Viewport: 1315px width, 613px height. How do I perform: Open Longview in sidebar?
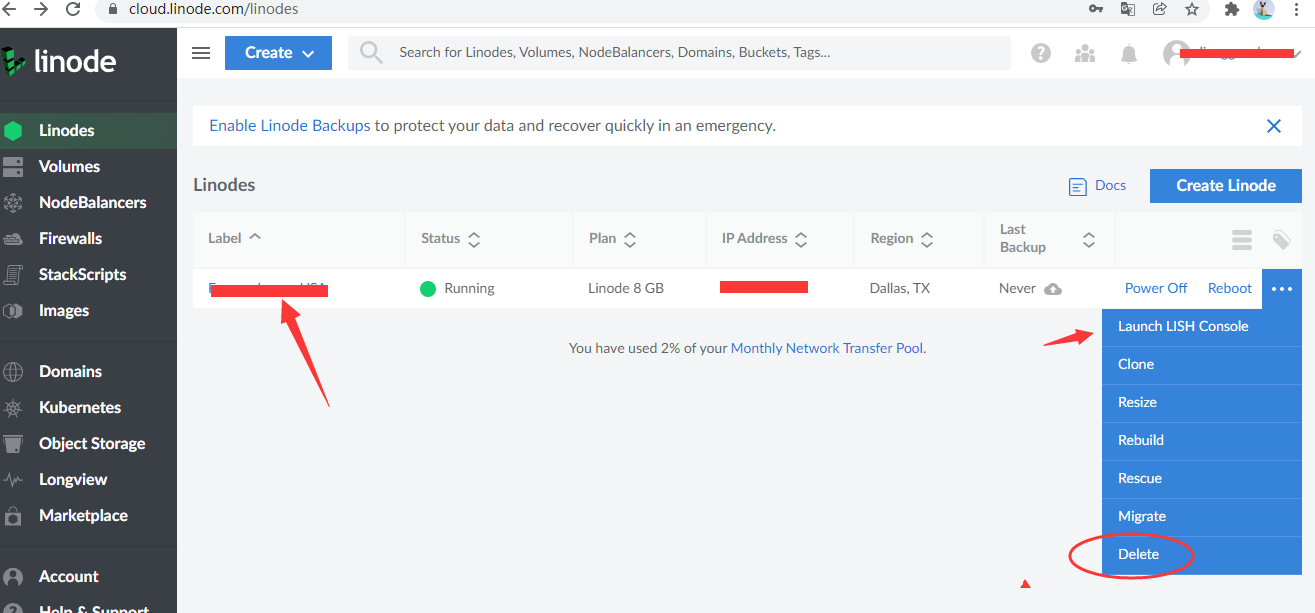click(88, 479)
